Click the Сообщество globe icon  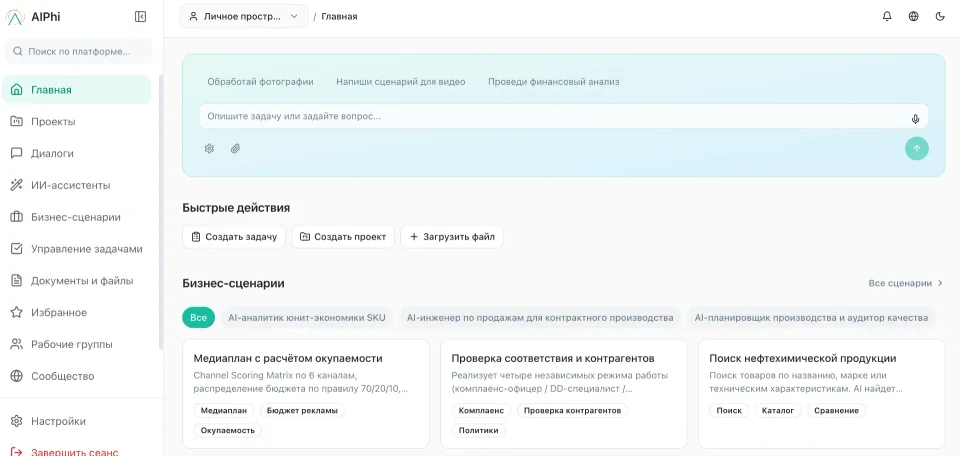17,376
